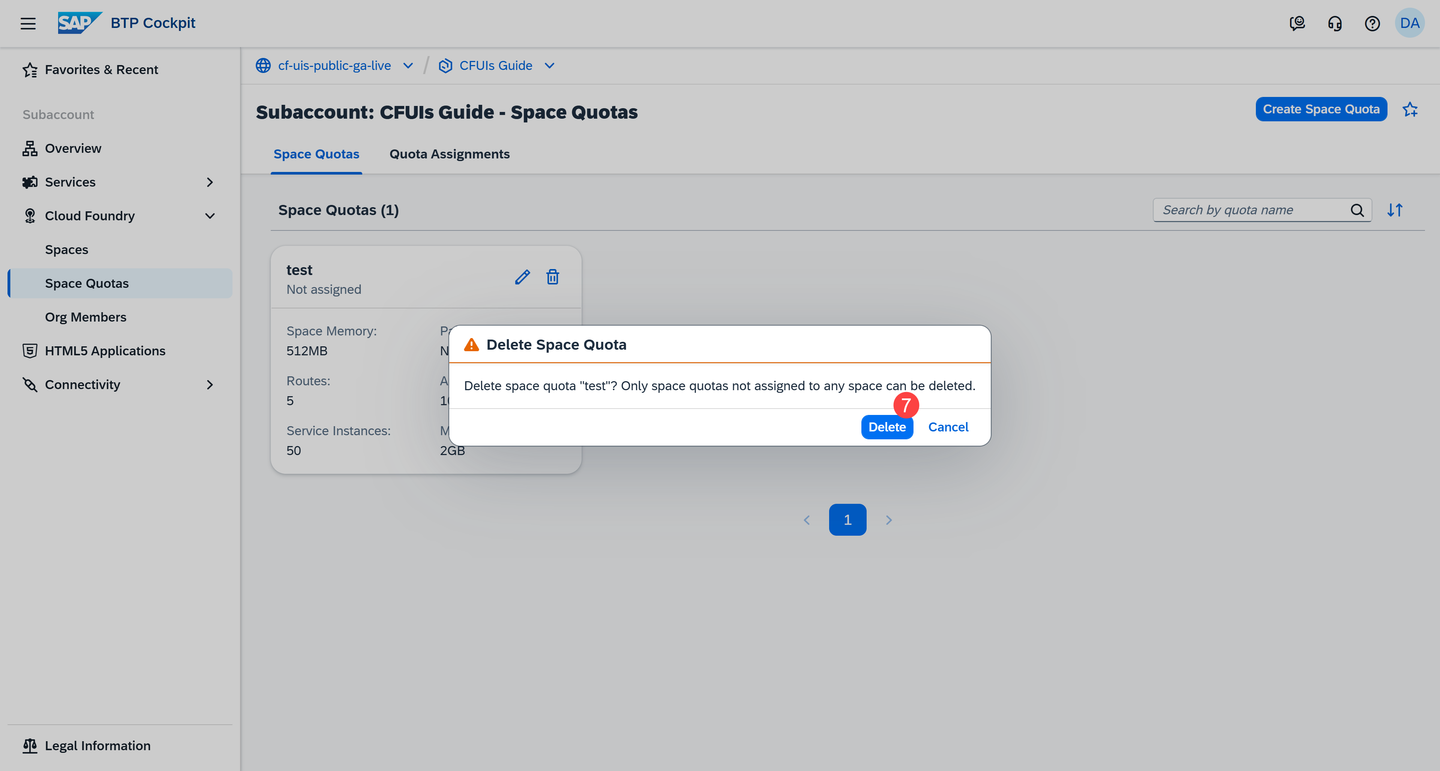Click the Services puzzle icon

(x=30, y=182)
